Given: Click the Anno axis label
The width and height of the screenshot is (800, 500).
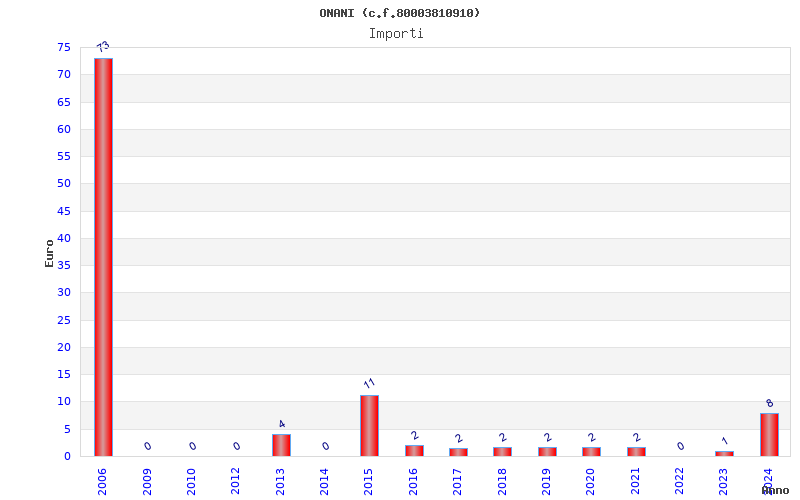Looking at the screenshot, I should coord(776,491).
